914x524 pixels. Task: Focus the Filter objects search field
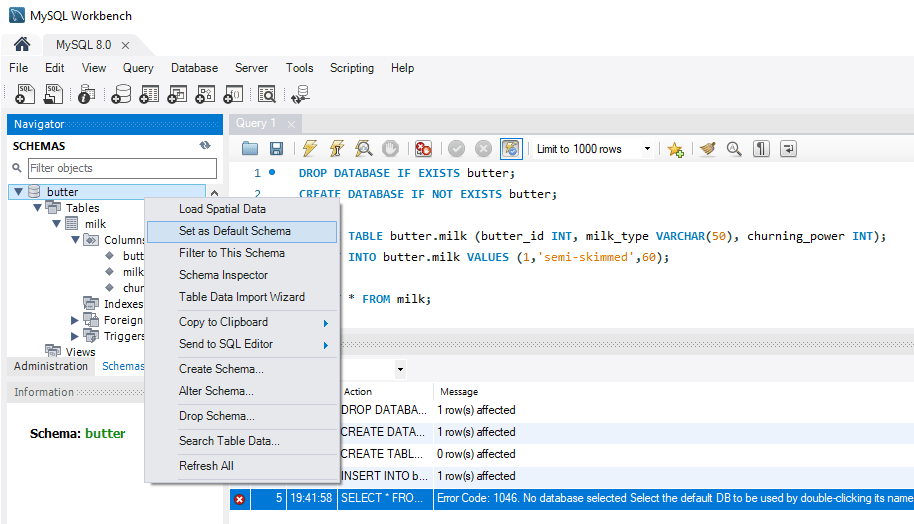coord(122,168)
